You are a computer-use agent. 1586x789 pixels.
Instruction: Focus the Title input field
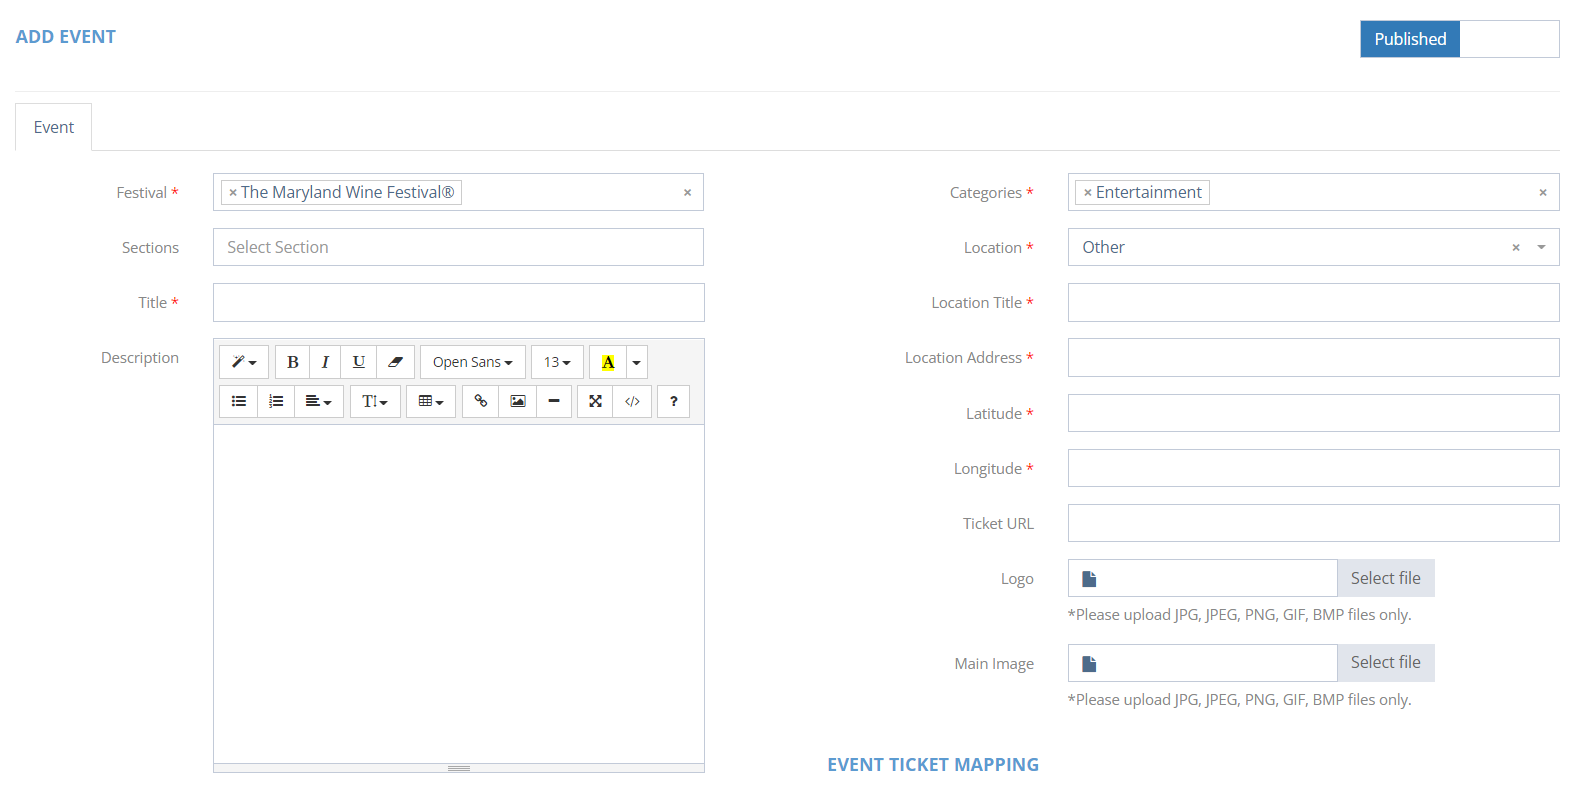tap(458, 303)
